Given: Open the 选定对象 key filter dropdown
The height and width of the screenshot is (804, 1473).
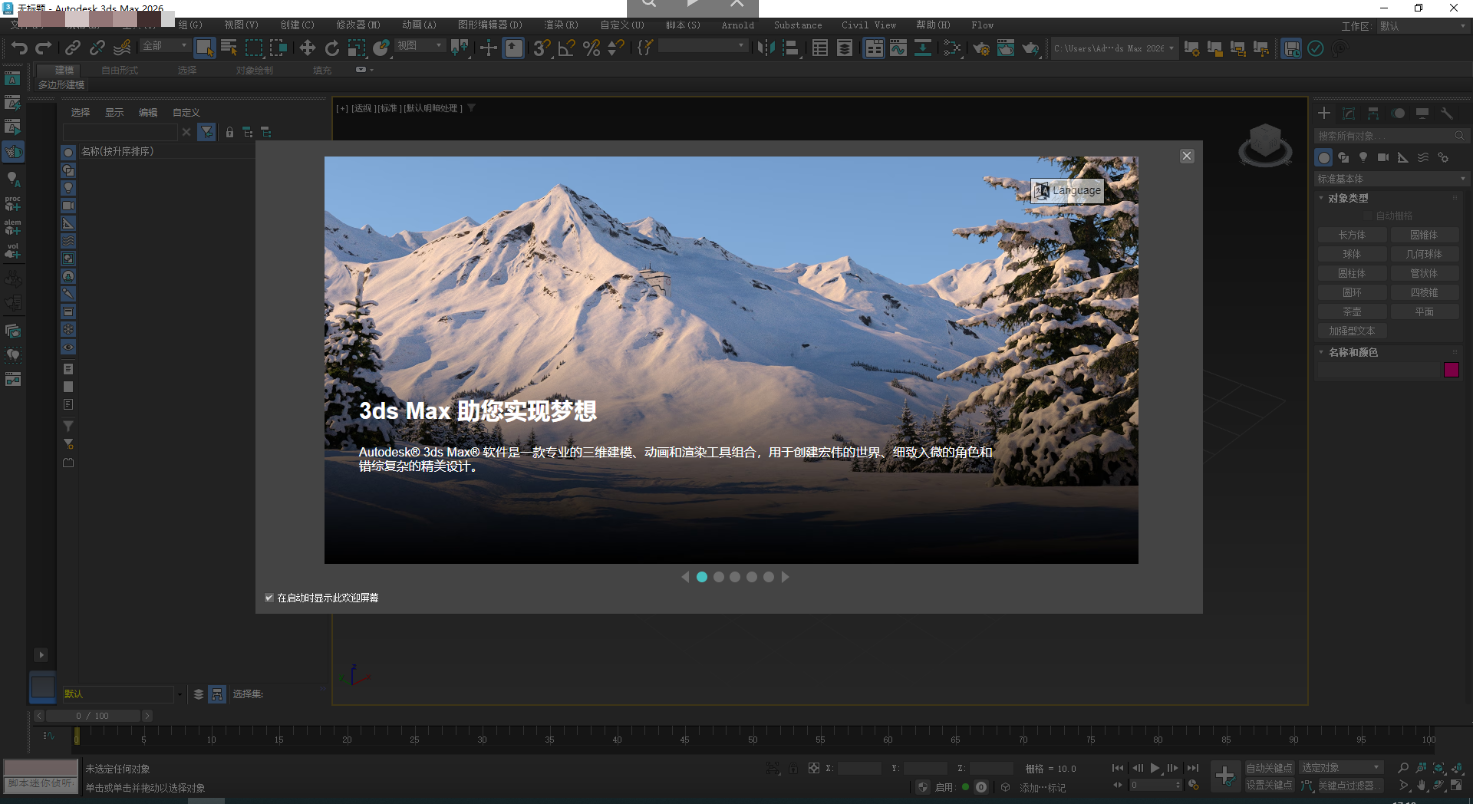Looking at the screenshot, I should pyautogui.click(x=1341, y=768).
